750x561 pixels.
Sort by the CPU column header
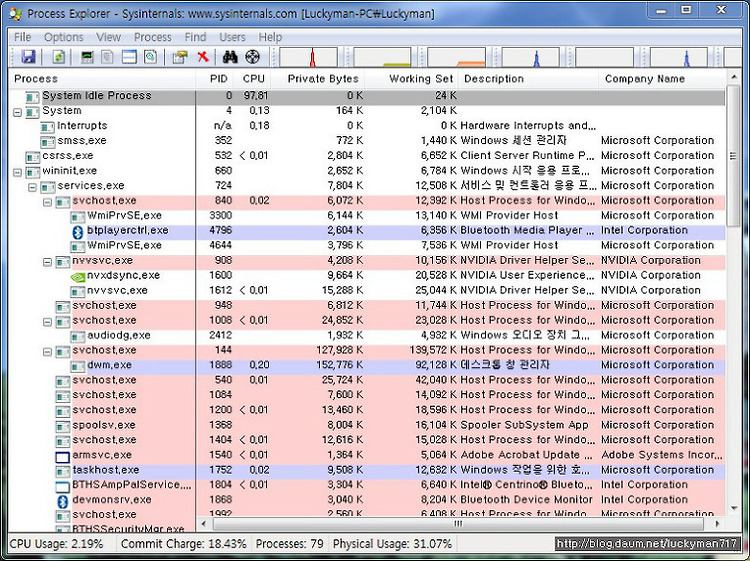point(254,79)
